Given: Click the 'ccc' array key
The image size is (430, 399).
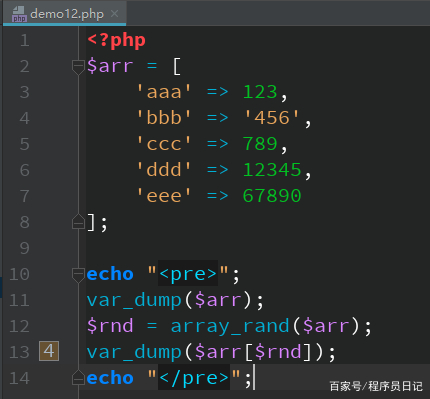Looking at the screenshot, I should pos(164,144).
